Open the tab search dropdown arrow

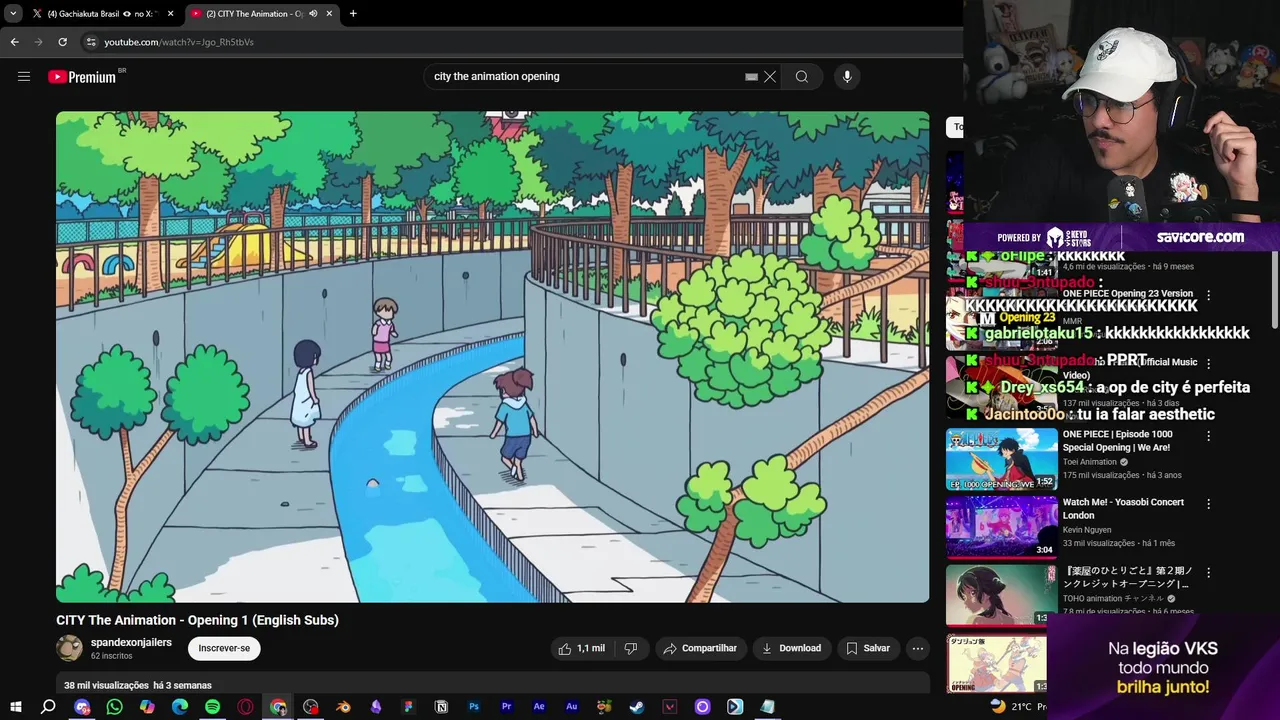pos(12,14)
